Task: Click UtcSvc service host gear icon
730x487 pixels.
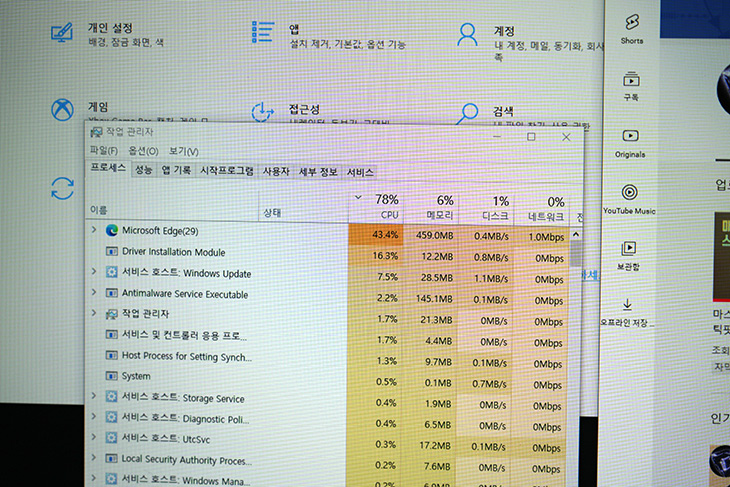Action: (111, 438)
